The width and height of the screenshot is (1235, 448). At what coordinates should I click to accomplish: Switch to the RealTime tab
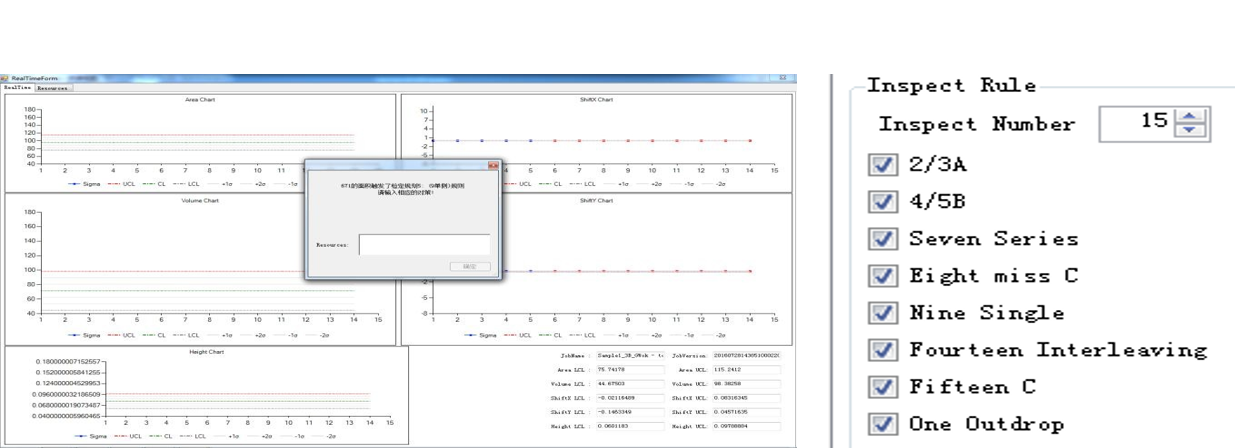(17, 88)
